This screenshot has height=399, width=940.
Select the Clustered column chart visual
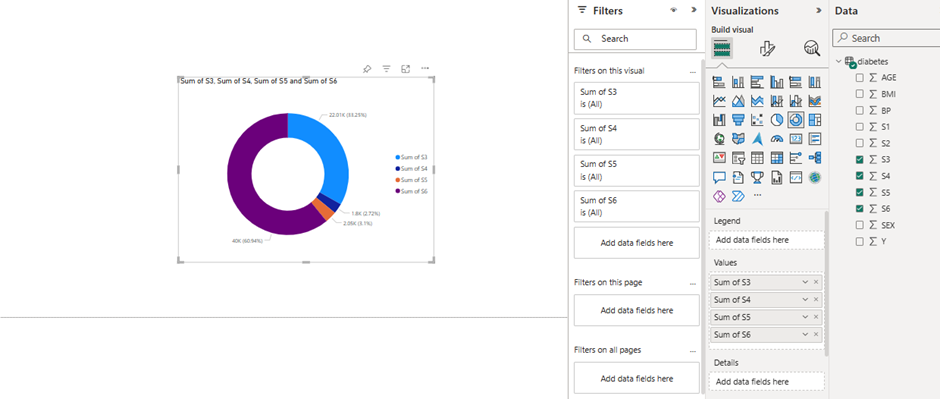777,82
